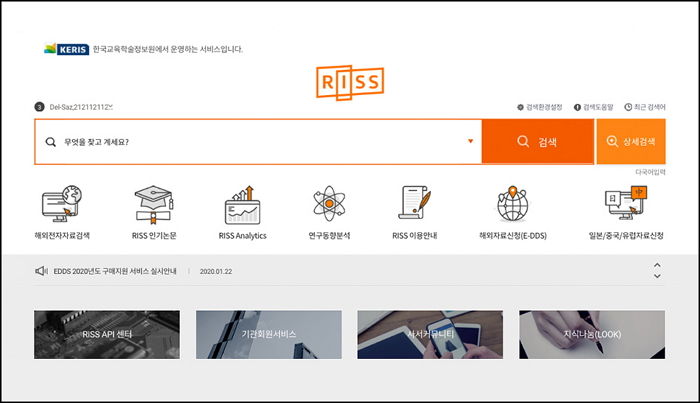700x403 pixels.
Task: Open the RISS Analytics chart icon
Action: 242,205
